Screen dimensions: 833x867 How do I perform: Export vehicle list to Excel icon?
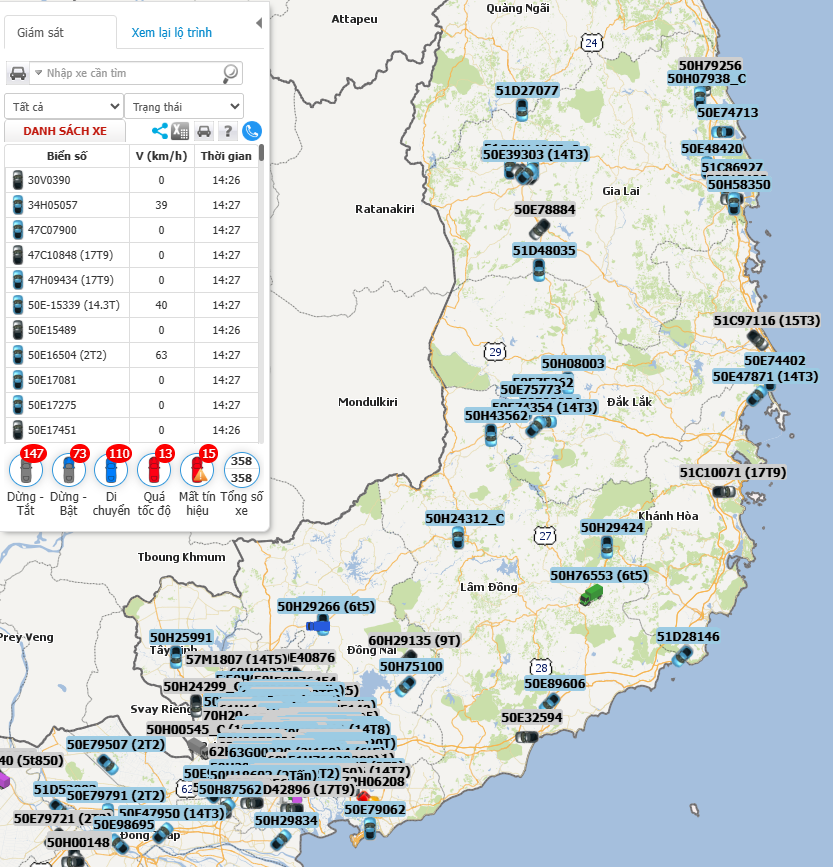click(180, 131)
